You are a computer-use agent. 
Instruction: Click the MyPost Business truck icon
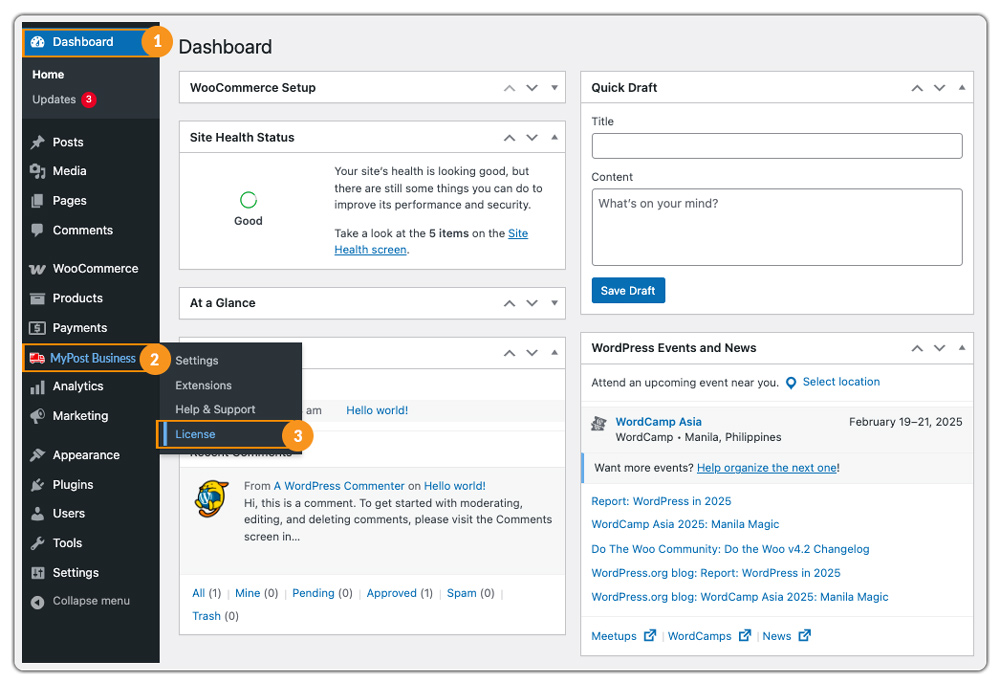click(x=37, y=358)
